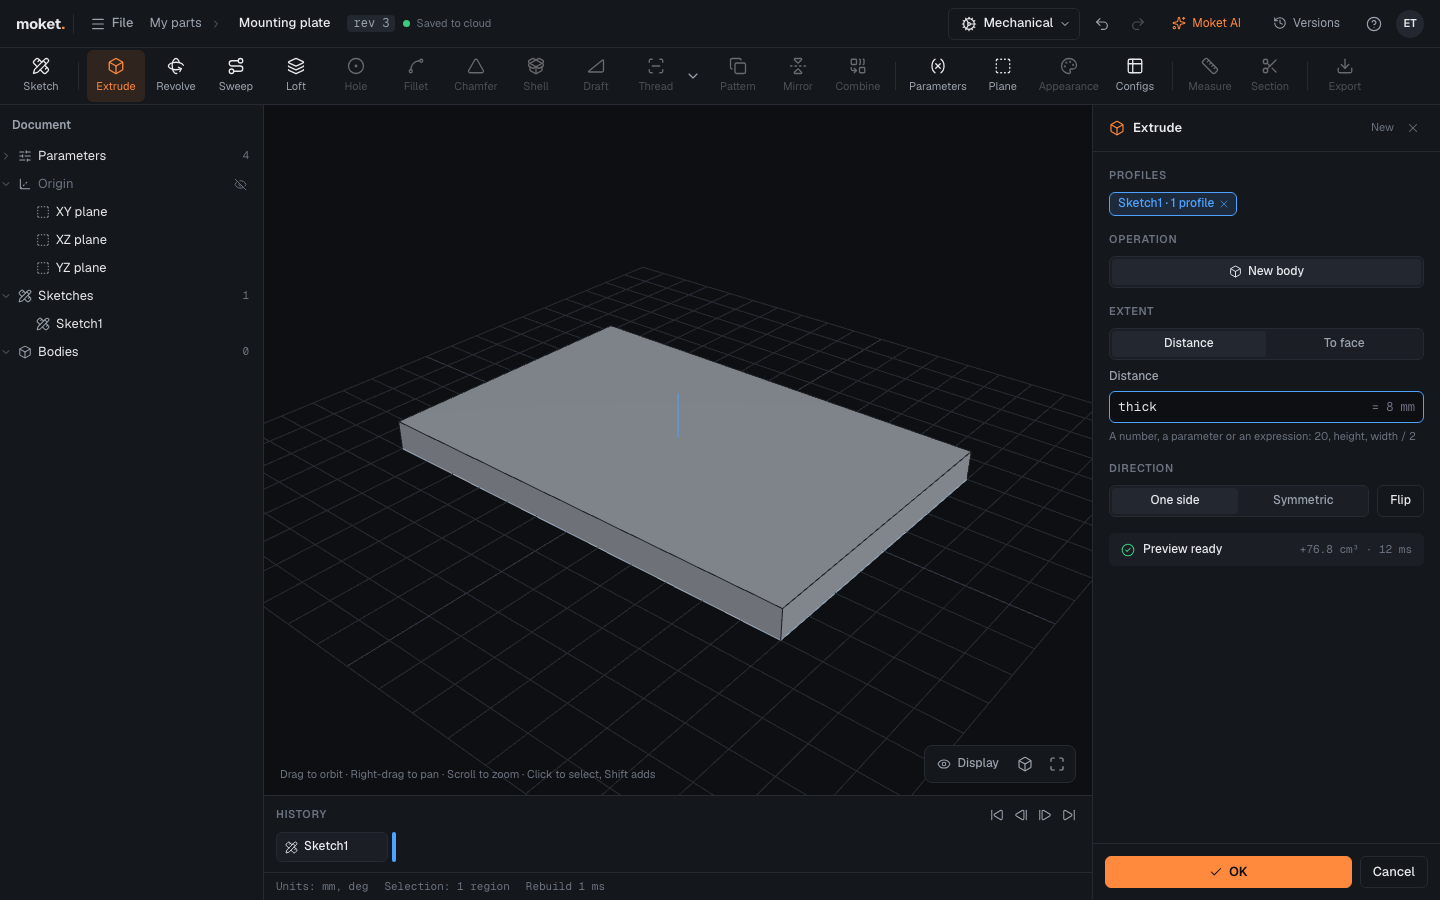The width and height of the screenshot is (1440, 900).
Task: Open Versions panel
Action: click(1306, 23)
